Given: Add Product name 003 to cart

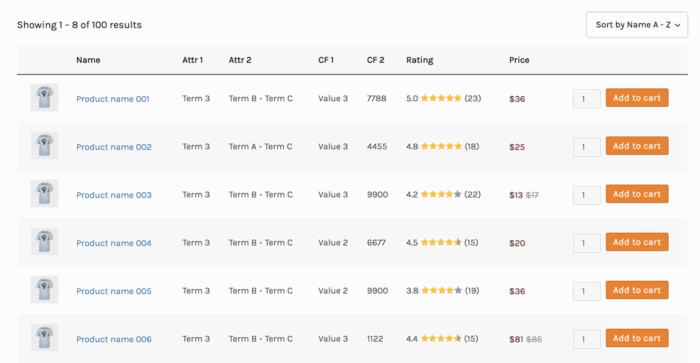Looking at the screenshot, I should (637, 194).
